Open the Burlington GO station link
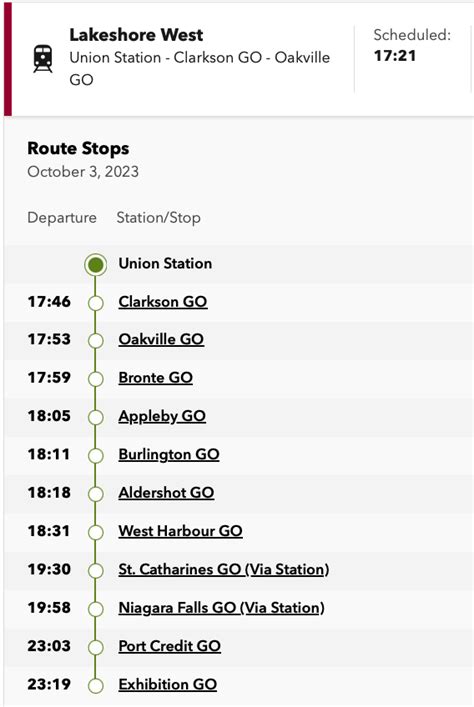Screen dimensions: 474x707 (169, 454)
